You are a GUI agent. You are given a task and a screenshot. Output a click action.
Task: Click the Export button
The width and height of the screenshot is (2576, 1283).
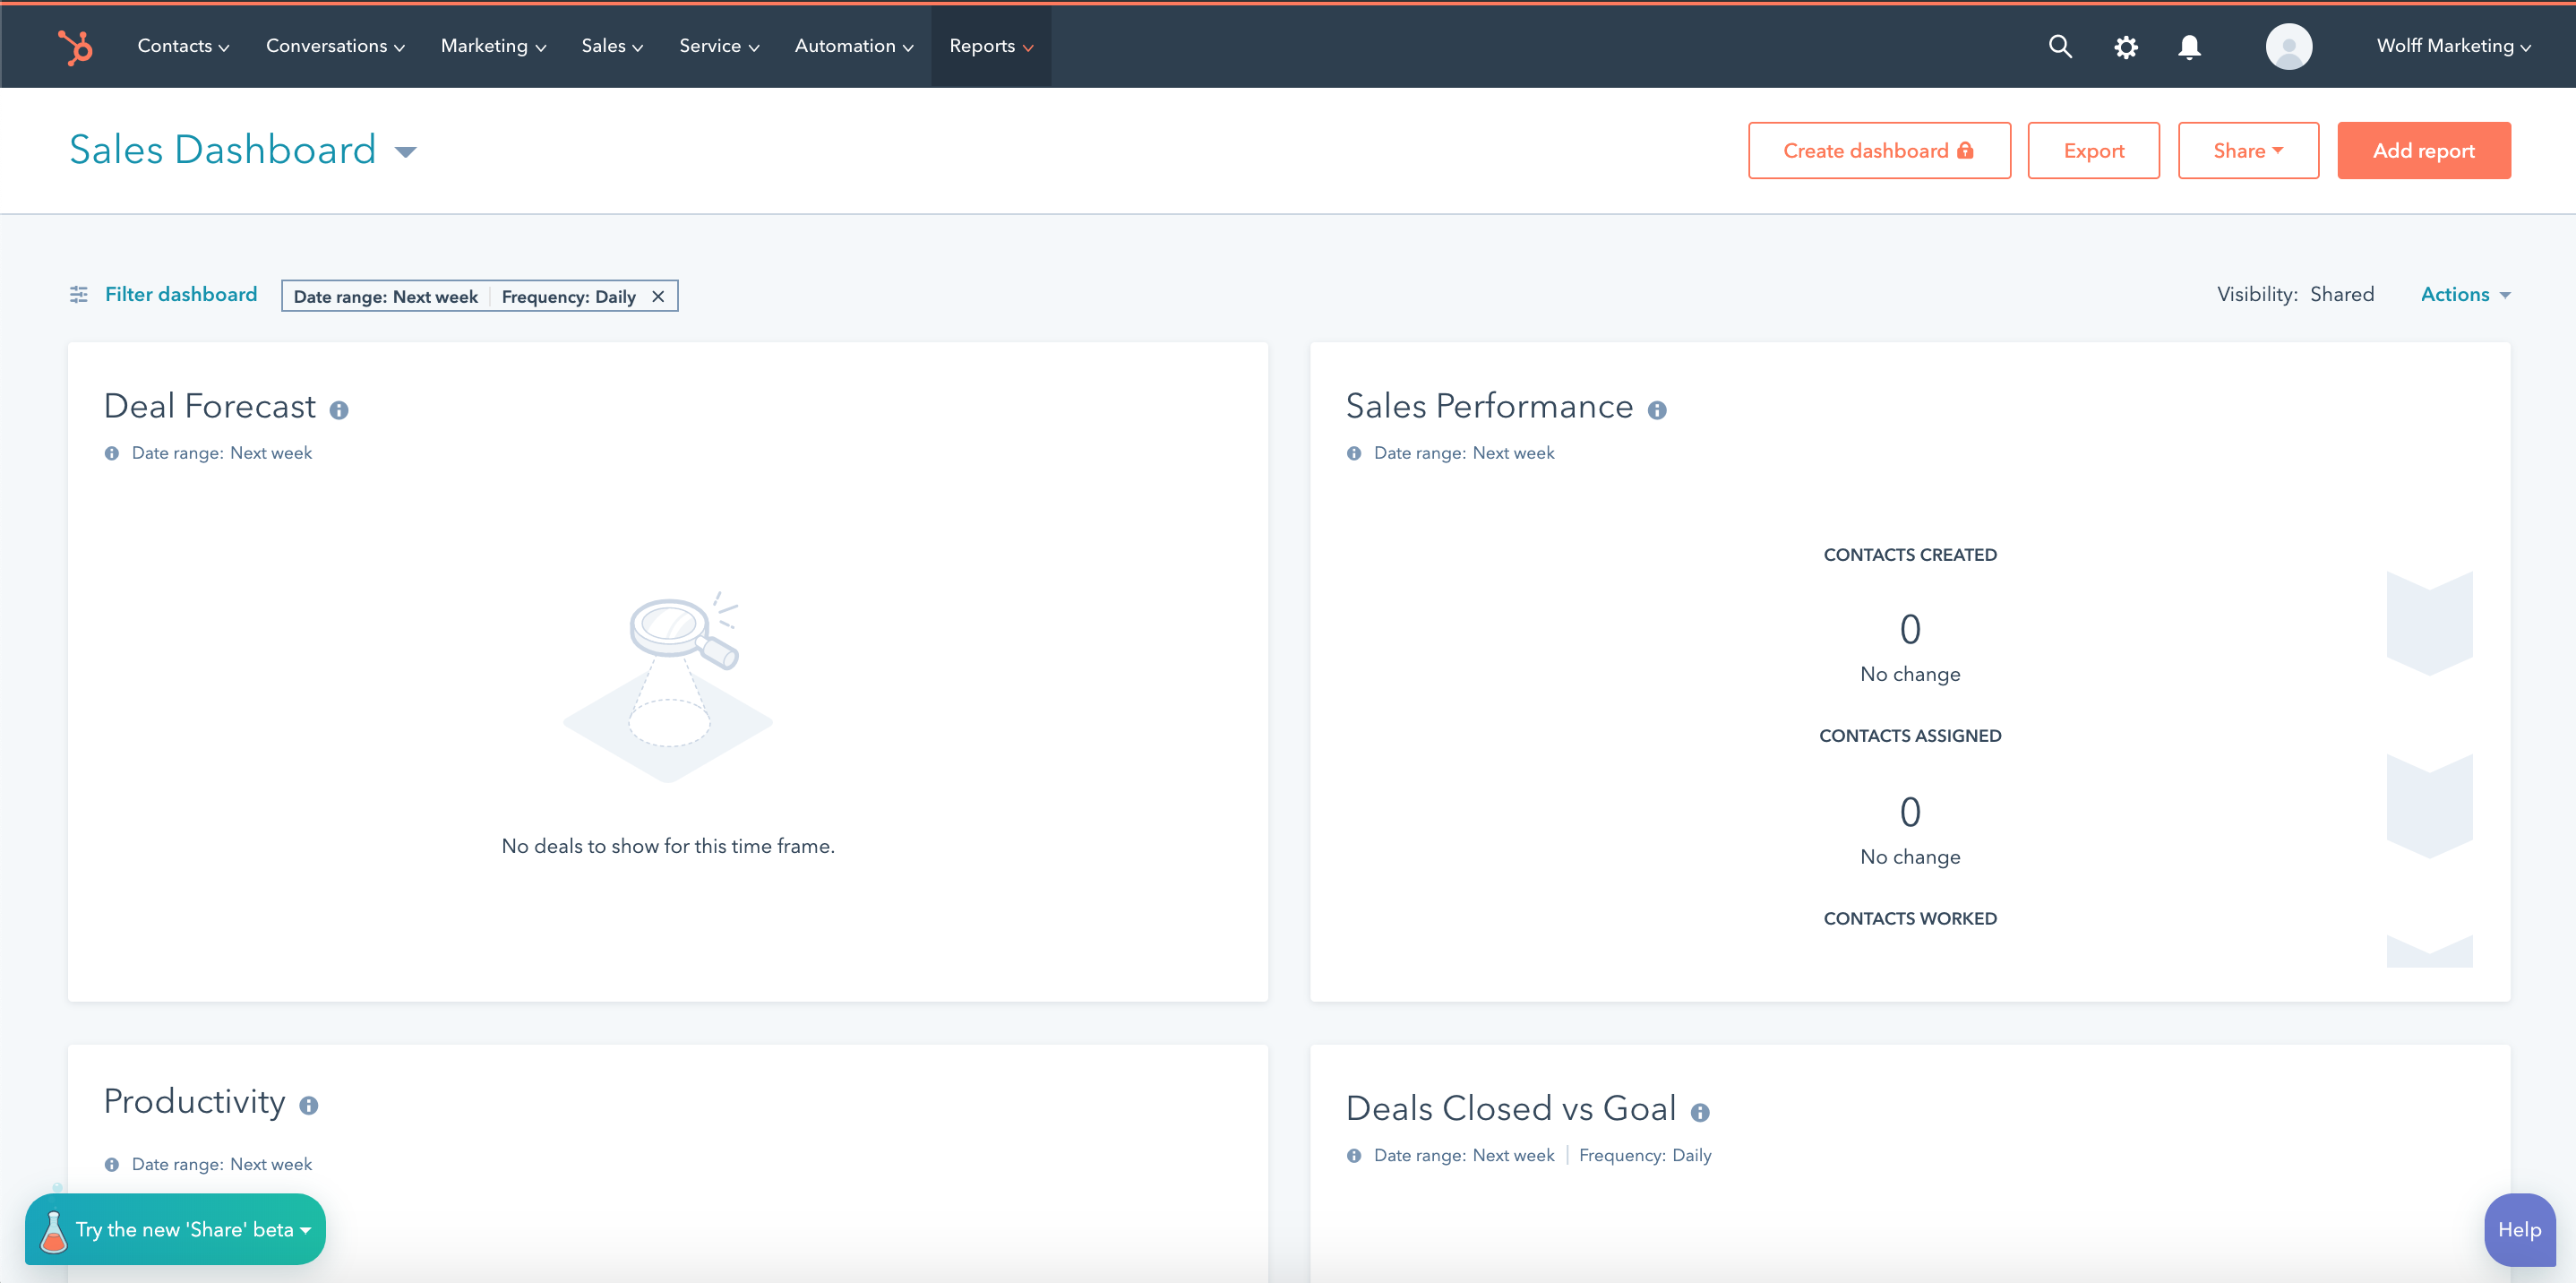[2093, 151]
